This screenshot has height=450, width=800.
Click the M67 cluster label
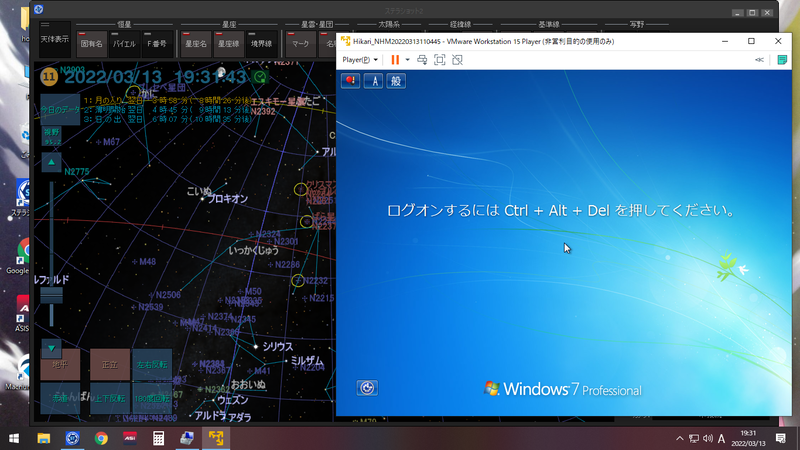point(111,142)
